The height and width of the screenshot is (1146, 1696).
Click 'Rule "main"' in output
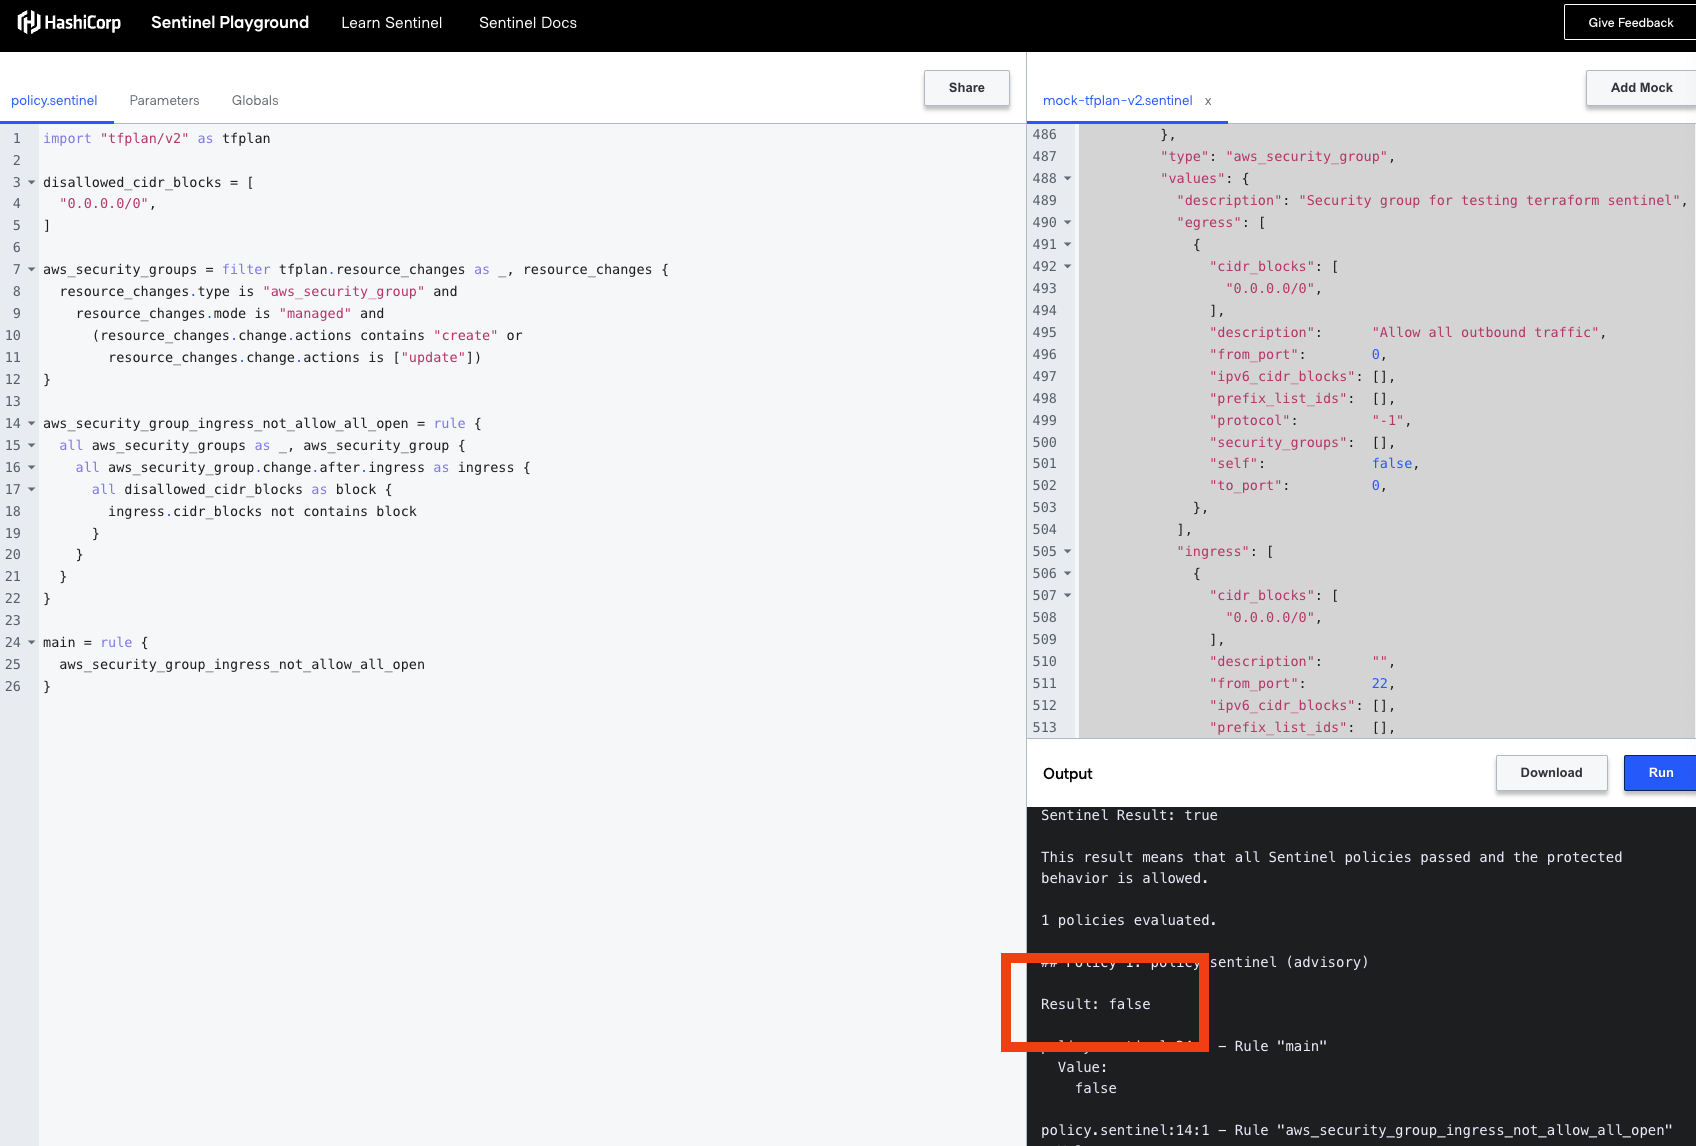click(x=1280, y=1046)
